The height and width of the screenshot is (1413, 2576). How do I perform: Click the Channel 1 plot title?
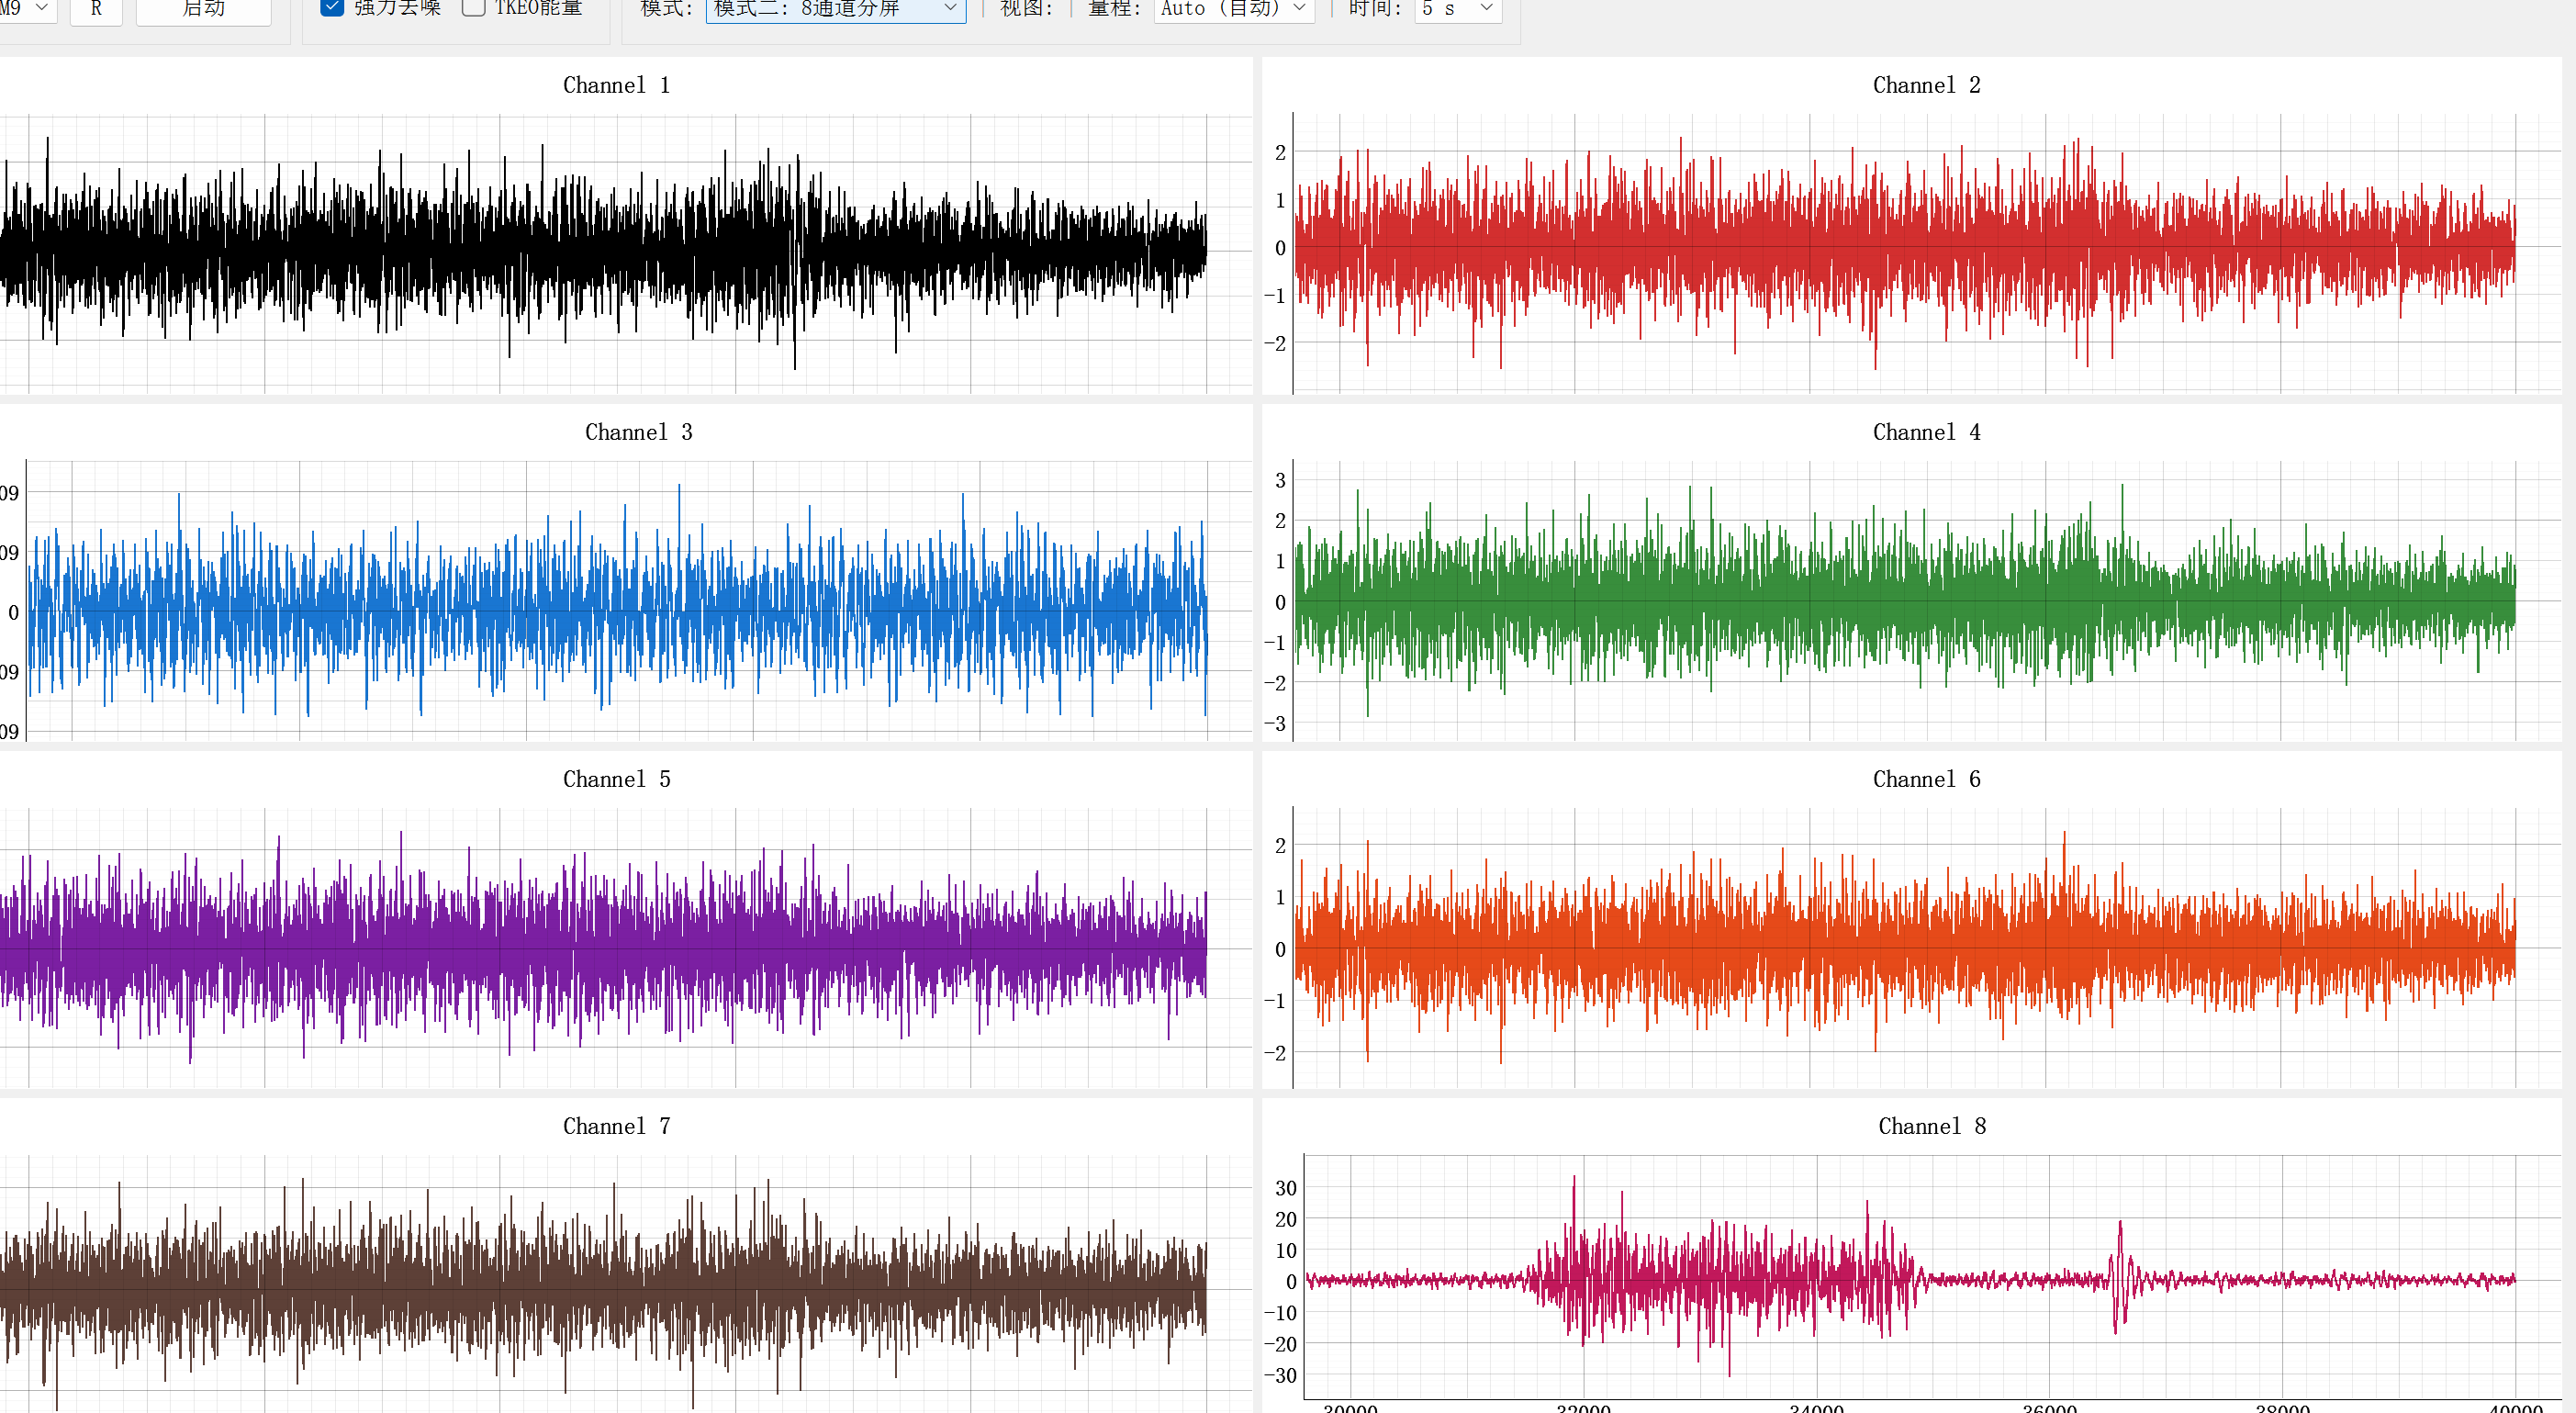616,85
